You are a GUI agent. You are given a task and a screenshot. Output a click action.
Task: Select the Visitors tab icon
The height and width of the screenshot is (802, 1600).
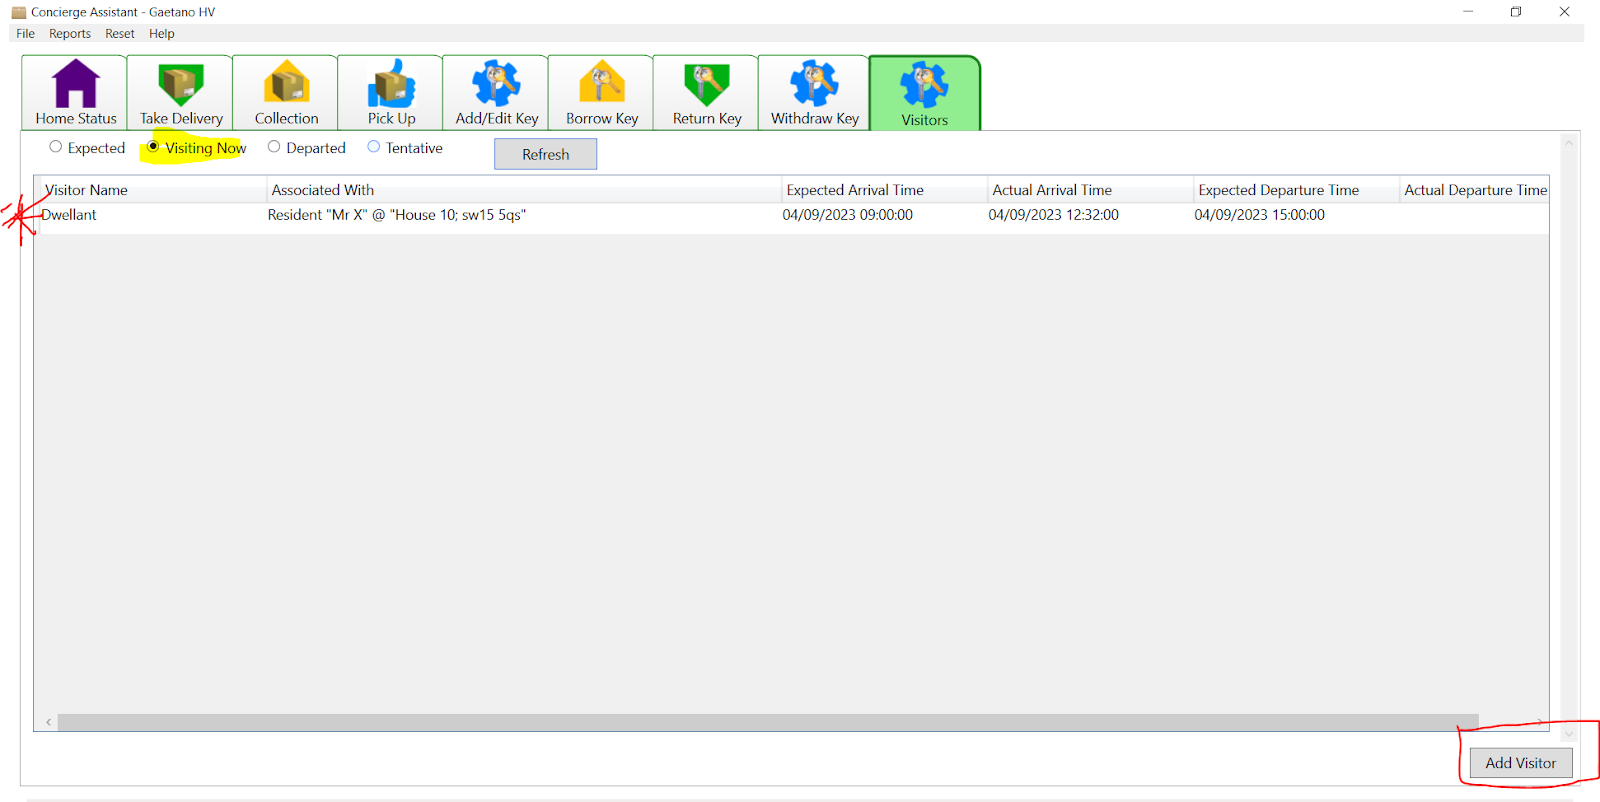(924, 84)
